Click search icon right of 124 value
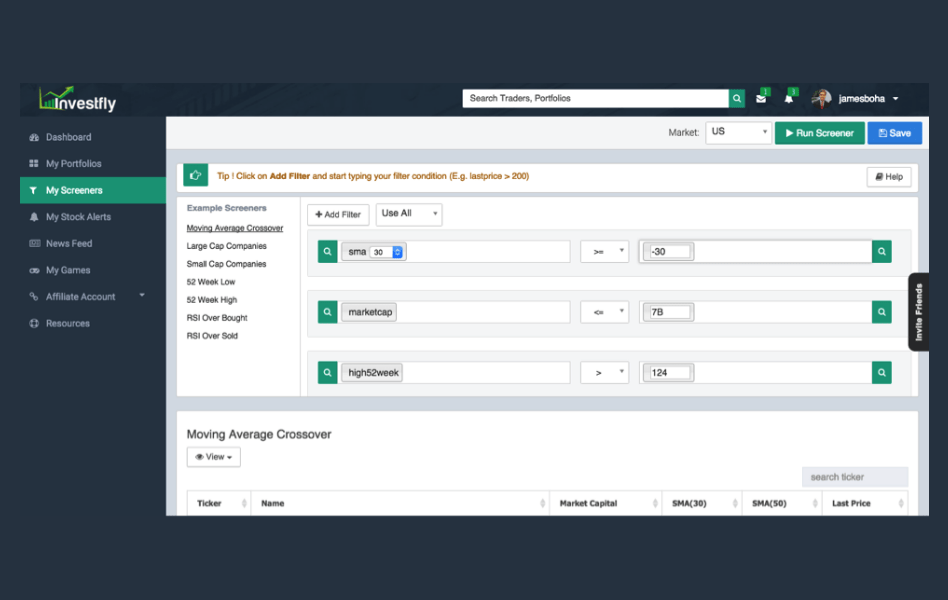The image size is (948, 600). (x=881, y=373)
